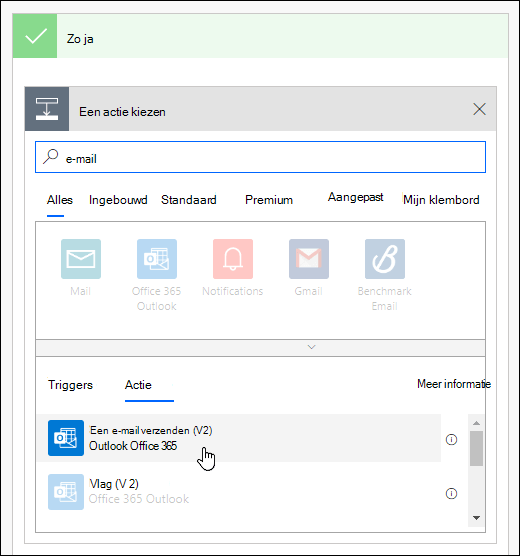Click in the e-mail search field
The width and height of the screenshot is (520, 556).
pyautogui.click(x=260, y=157)
